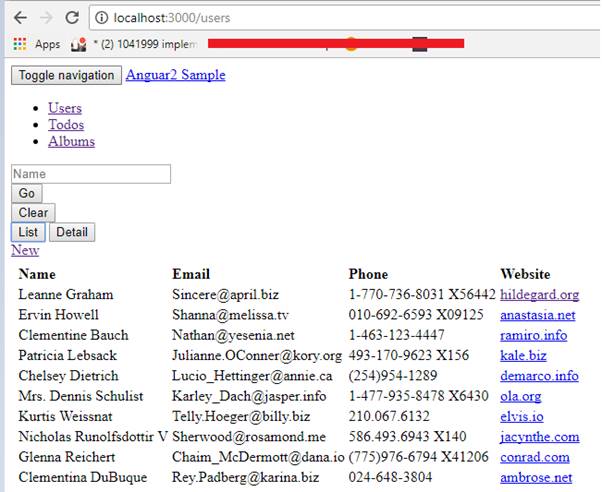Click phone 1-477-935-8478 X6430
602x492 pixels.
click(x=418, y=396)
